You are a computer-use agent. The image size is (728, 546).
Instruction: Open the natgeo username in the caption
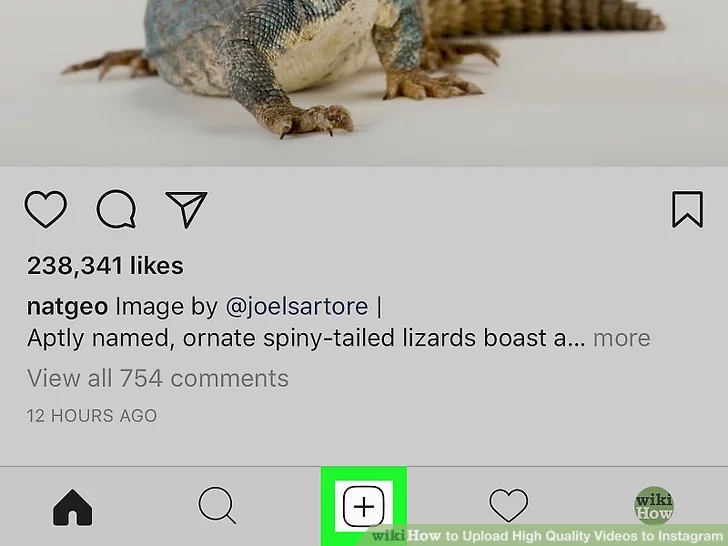(67, 307)
